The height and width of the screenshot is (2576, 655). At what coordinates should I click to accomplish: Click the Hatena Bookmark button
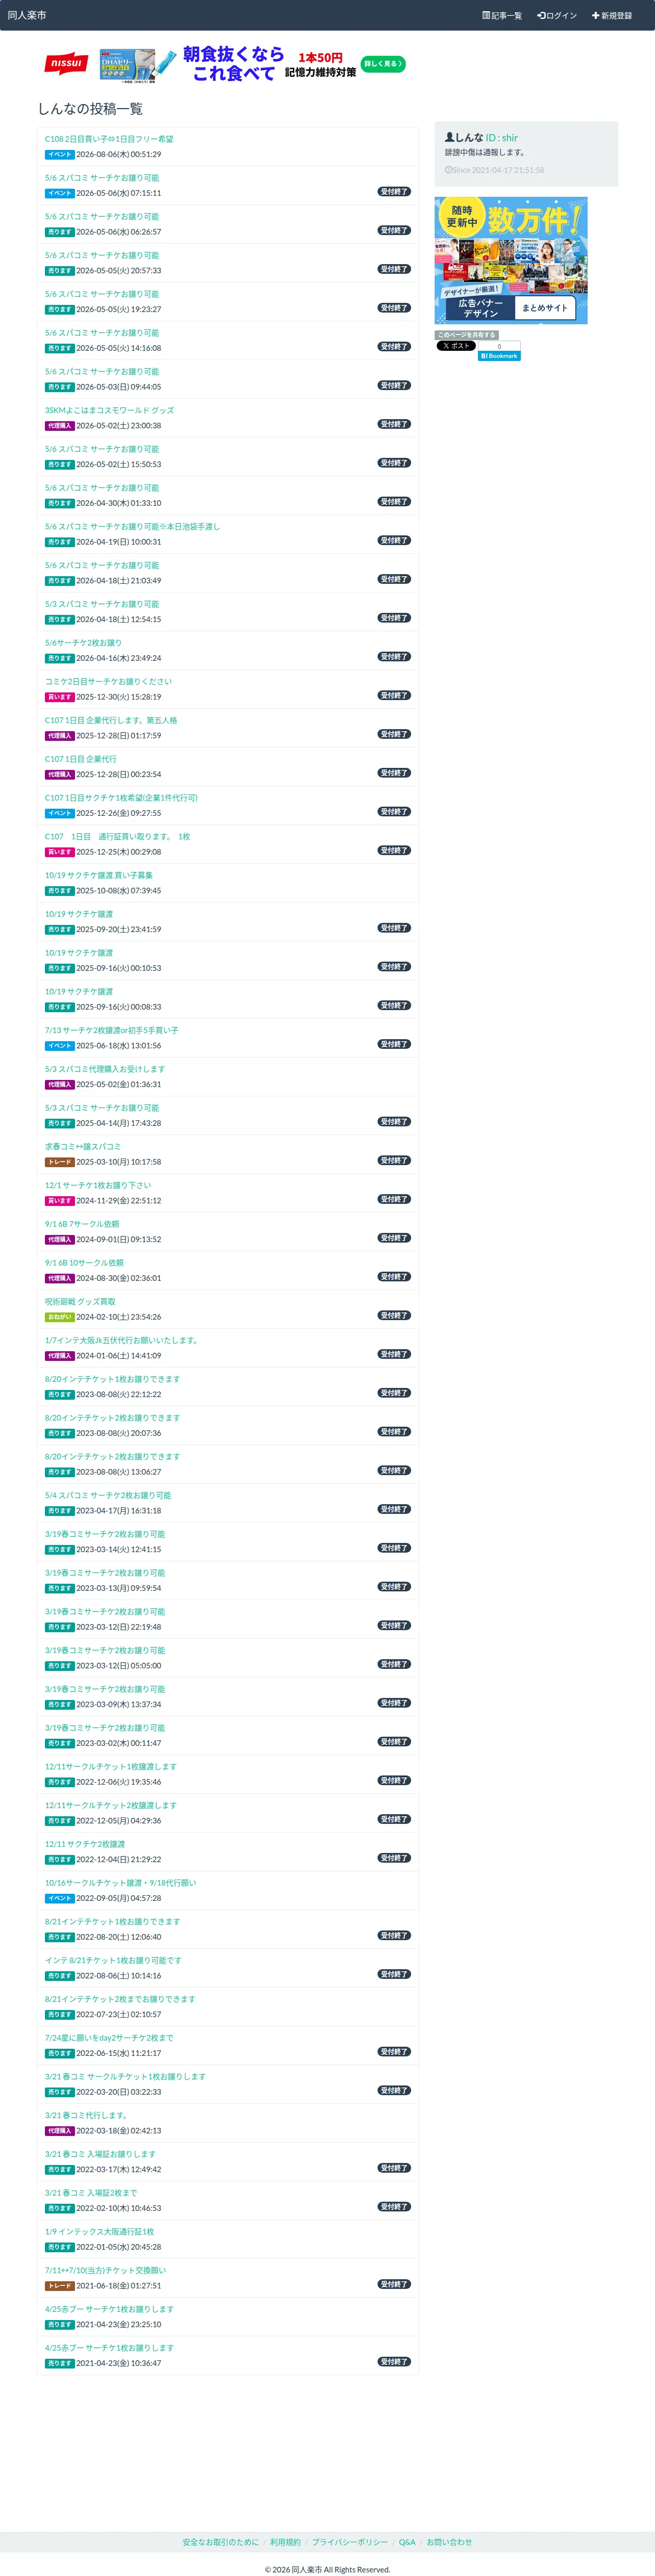pos(499,356)
